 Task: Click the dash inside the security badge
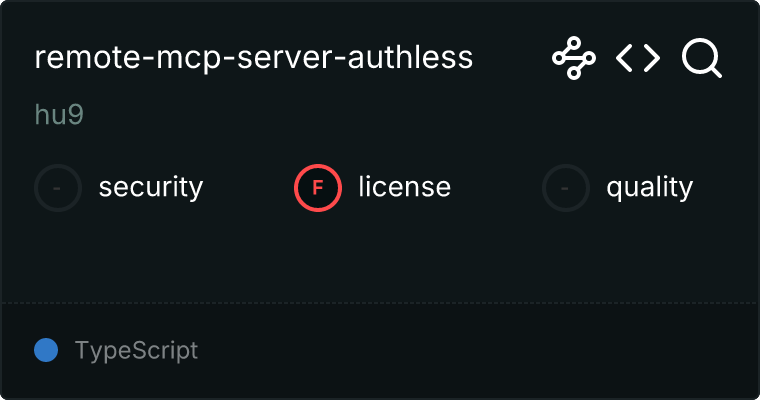point(57,188)
